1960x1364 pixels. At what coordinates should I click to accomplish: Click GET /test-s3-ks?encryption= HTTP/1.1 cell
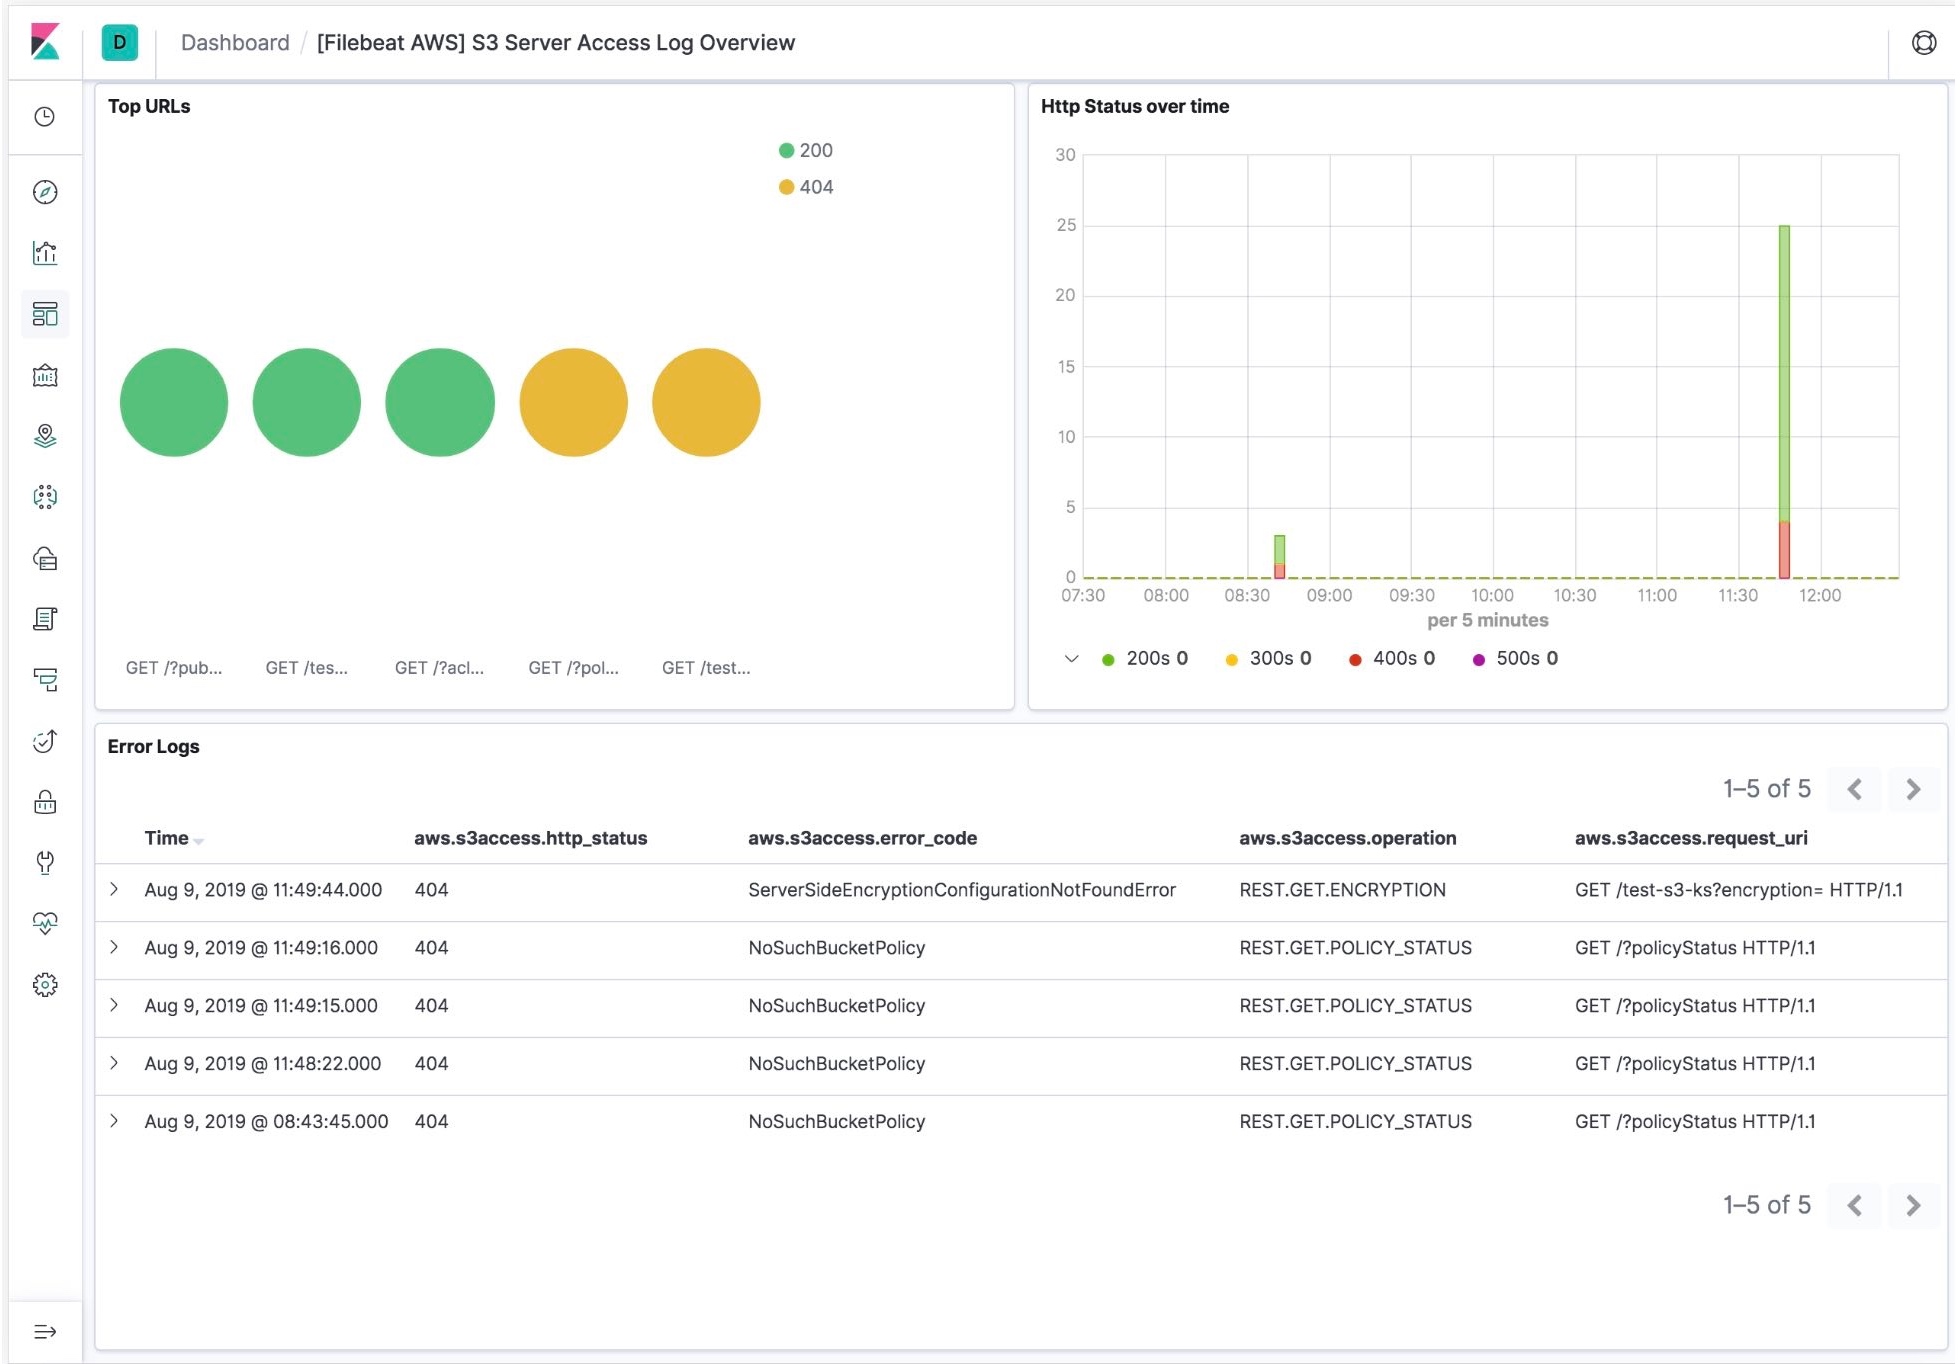click(1738, 890)
